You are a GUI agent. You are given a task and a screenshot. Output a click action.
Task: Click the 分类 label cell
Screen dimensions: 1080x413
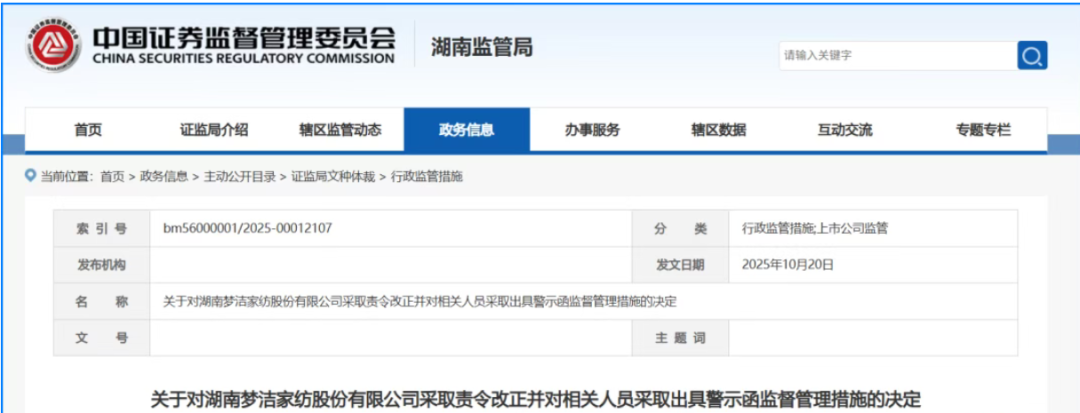click(x=681, y=229)
